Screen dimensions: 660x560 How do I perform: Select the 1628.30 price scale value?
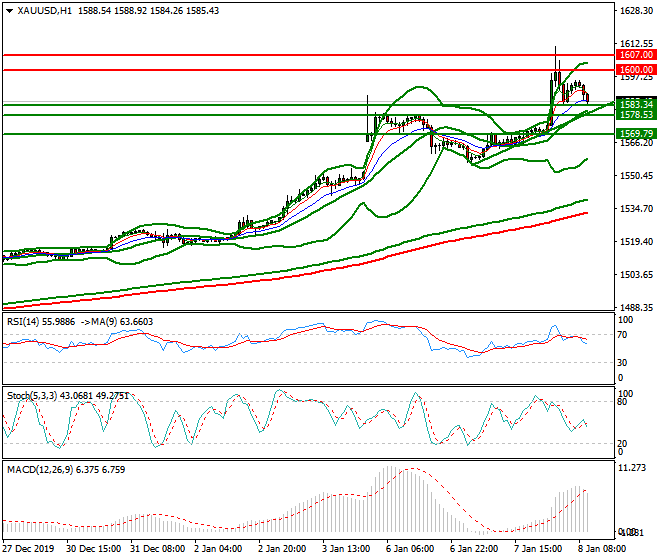coord(636,11)
